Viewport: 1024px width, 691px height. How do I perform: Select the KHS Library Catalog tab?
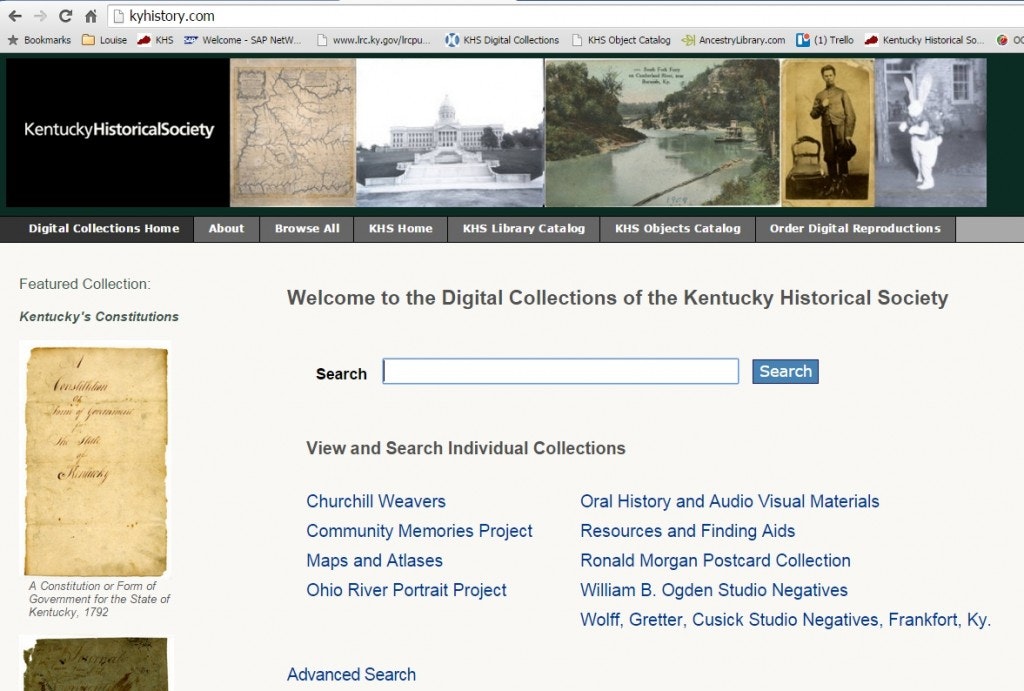[x=523, y=229]
